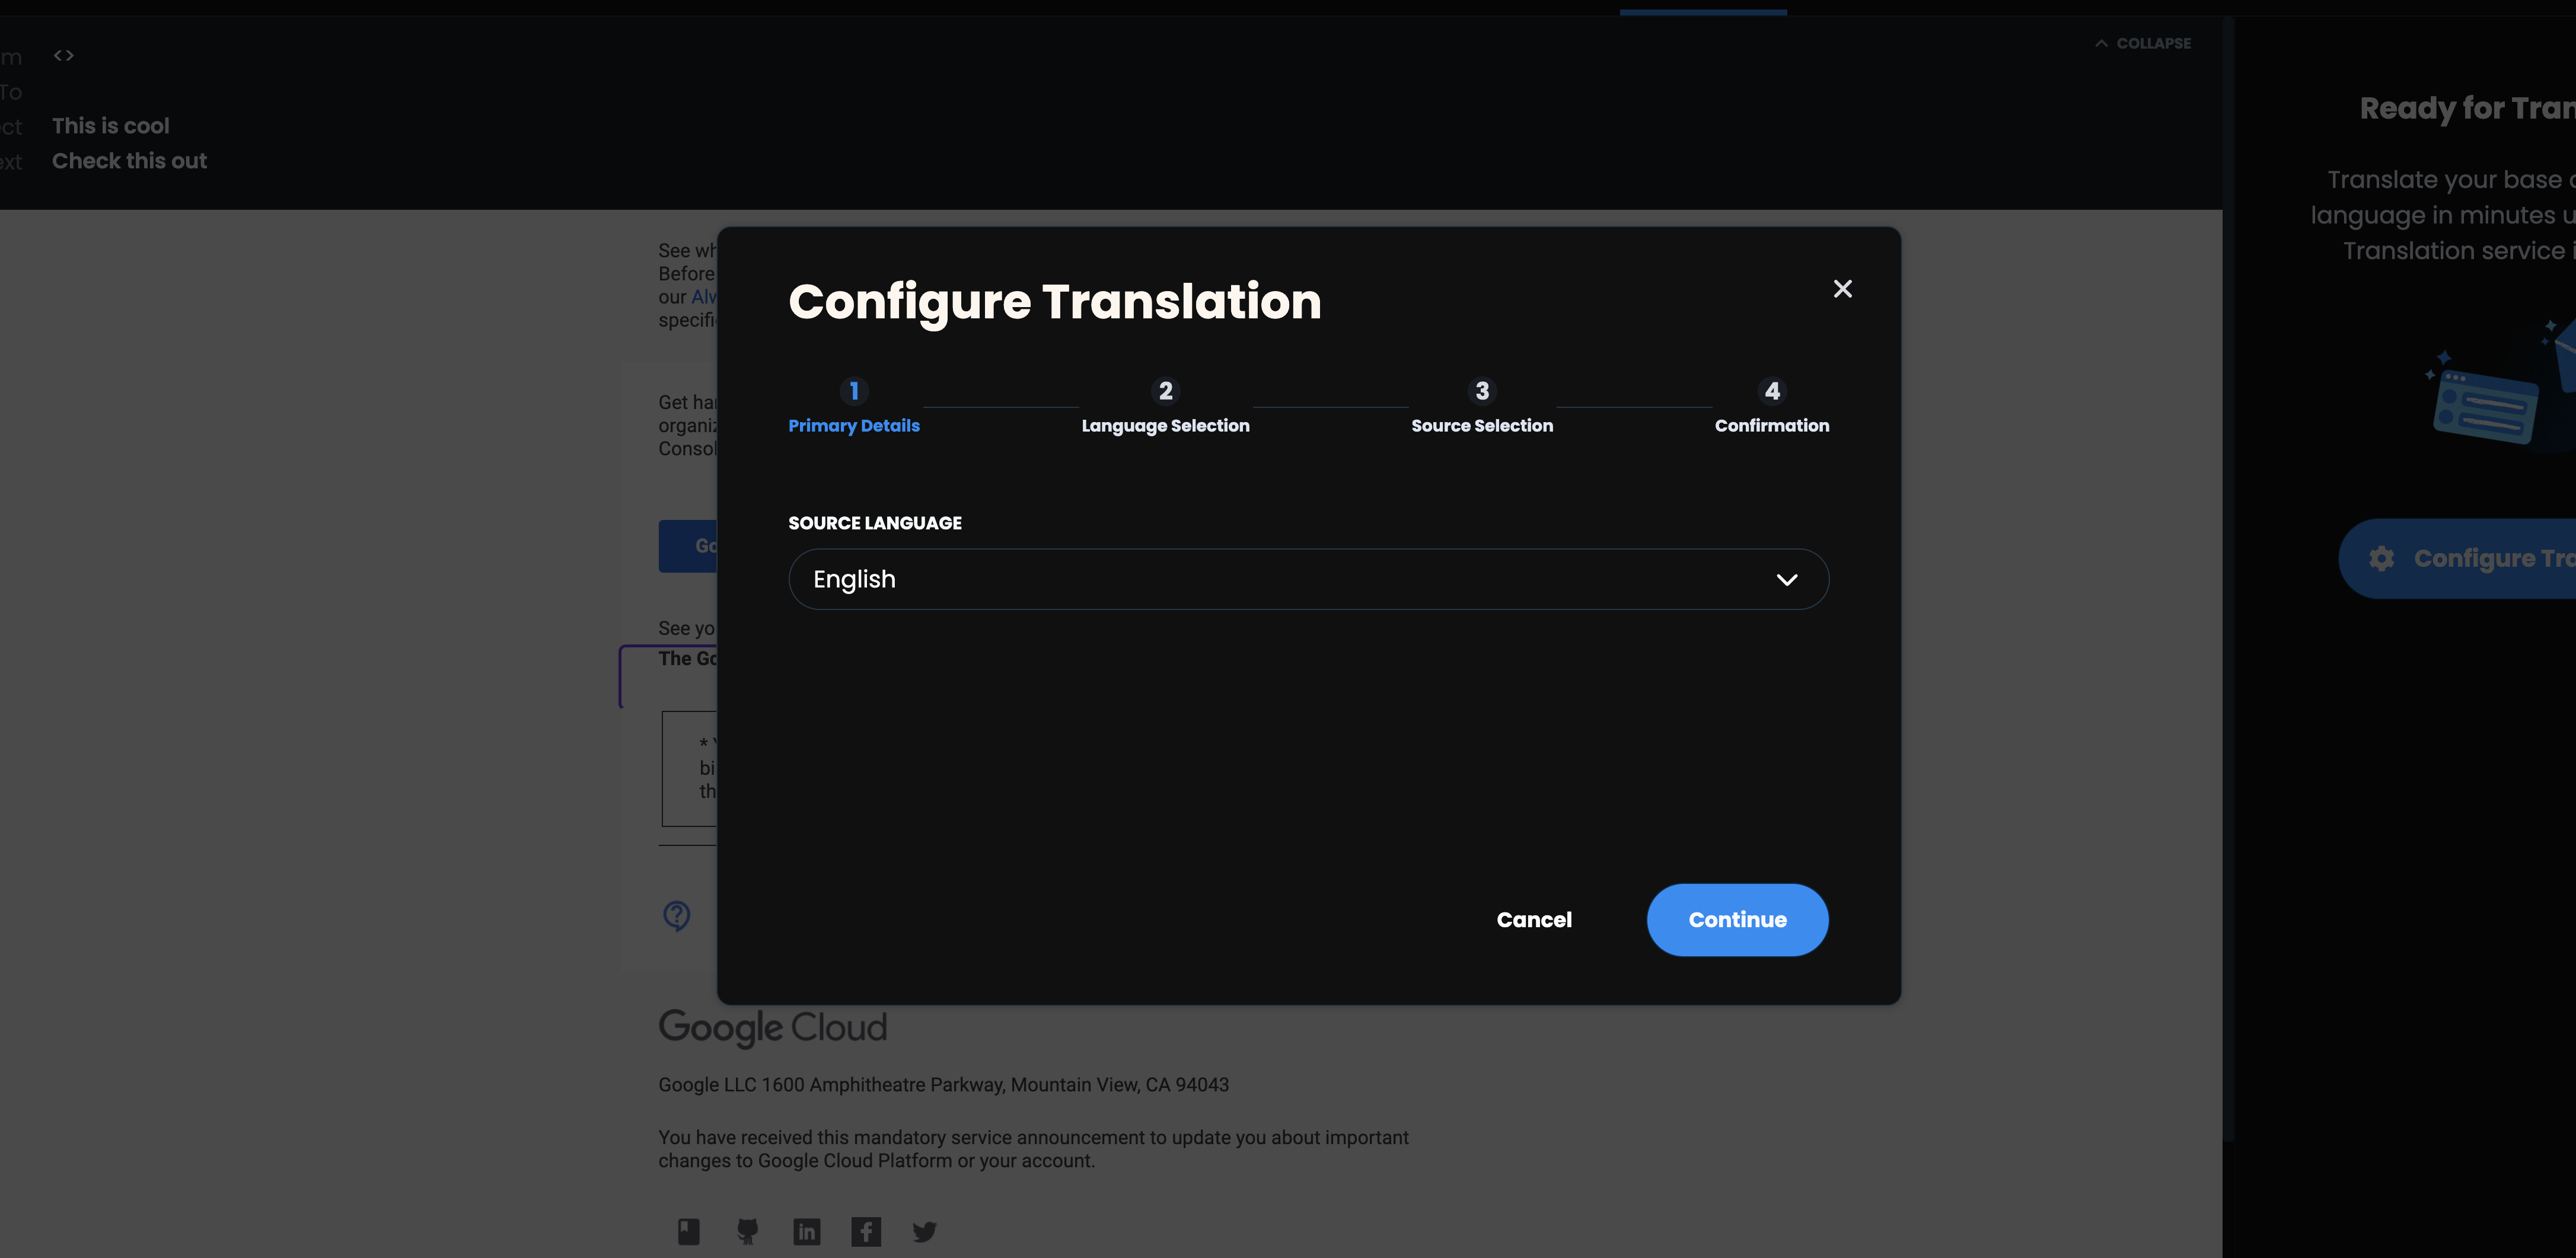
Task: Click the help question mark icon
Action: tap(677, 915)
